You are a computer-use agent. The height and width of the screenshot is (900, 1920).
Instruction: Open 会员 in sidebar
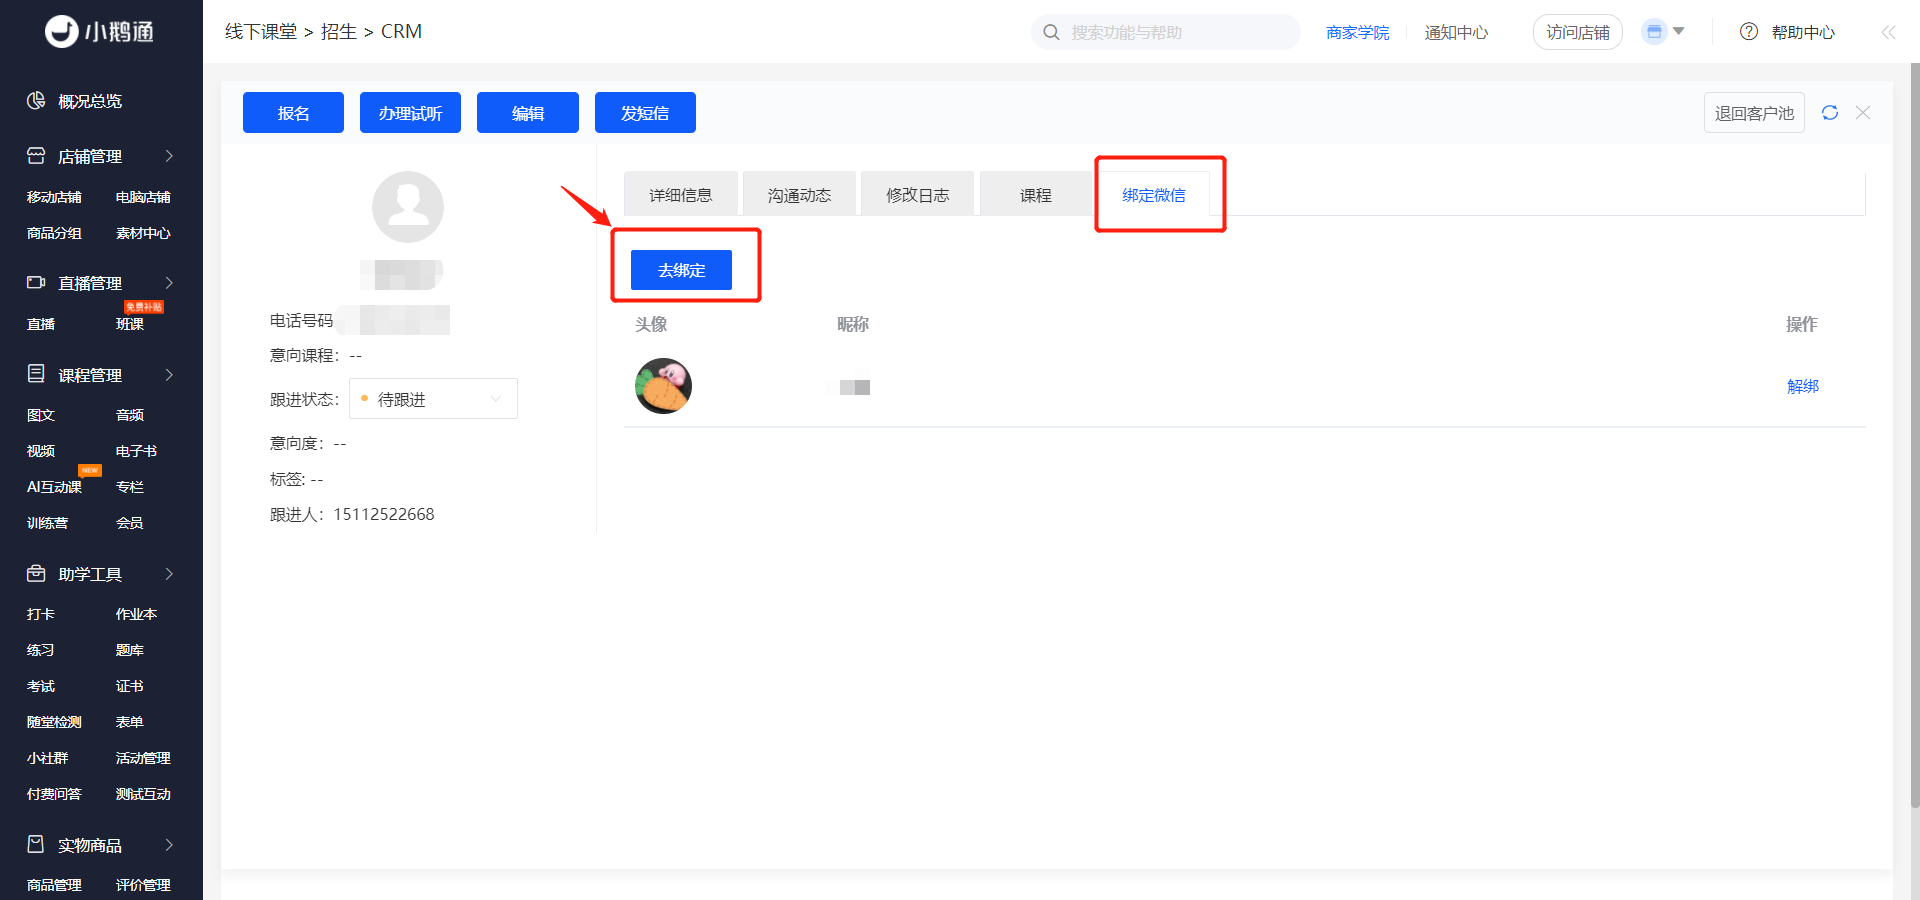130,523
